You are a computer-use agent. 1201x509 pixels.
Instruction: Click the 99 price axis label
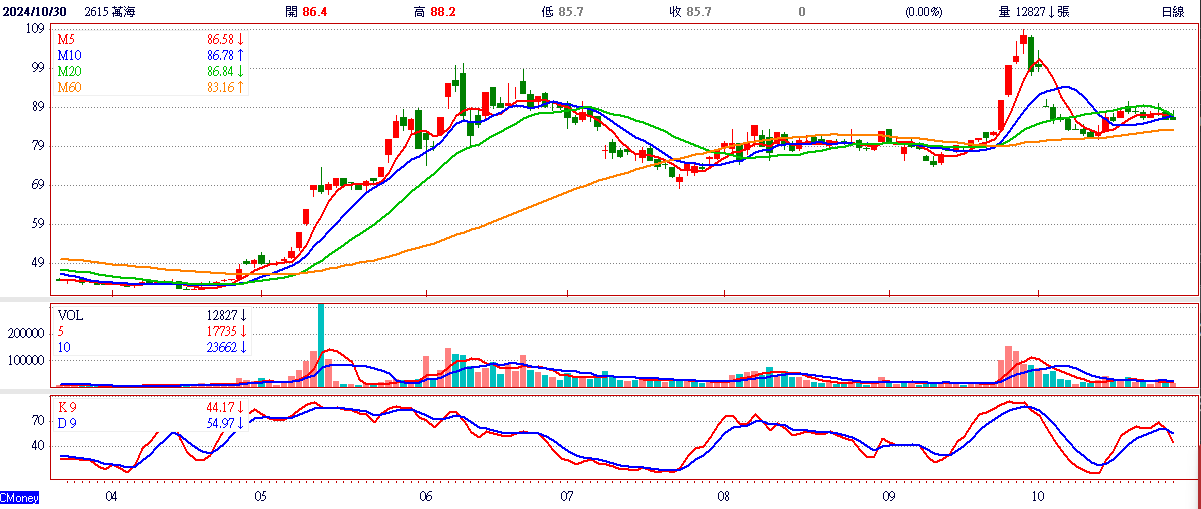[38, 67]
